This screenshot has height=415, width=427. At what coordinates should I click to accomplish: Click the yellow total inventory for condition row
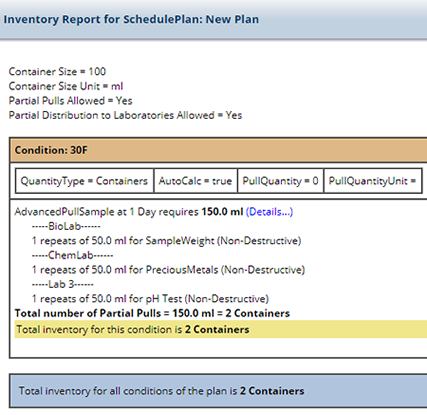(x=221, y=329)
